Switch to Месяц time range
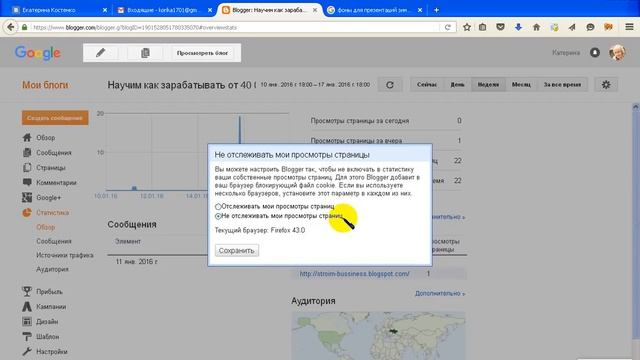The width and height of the screenshot is (640, 360). 521,84
